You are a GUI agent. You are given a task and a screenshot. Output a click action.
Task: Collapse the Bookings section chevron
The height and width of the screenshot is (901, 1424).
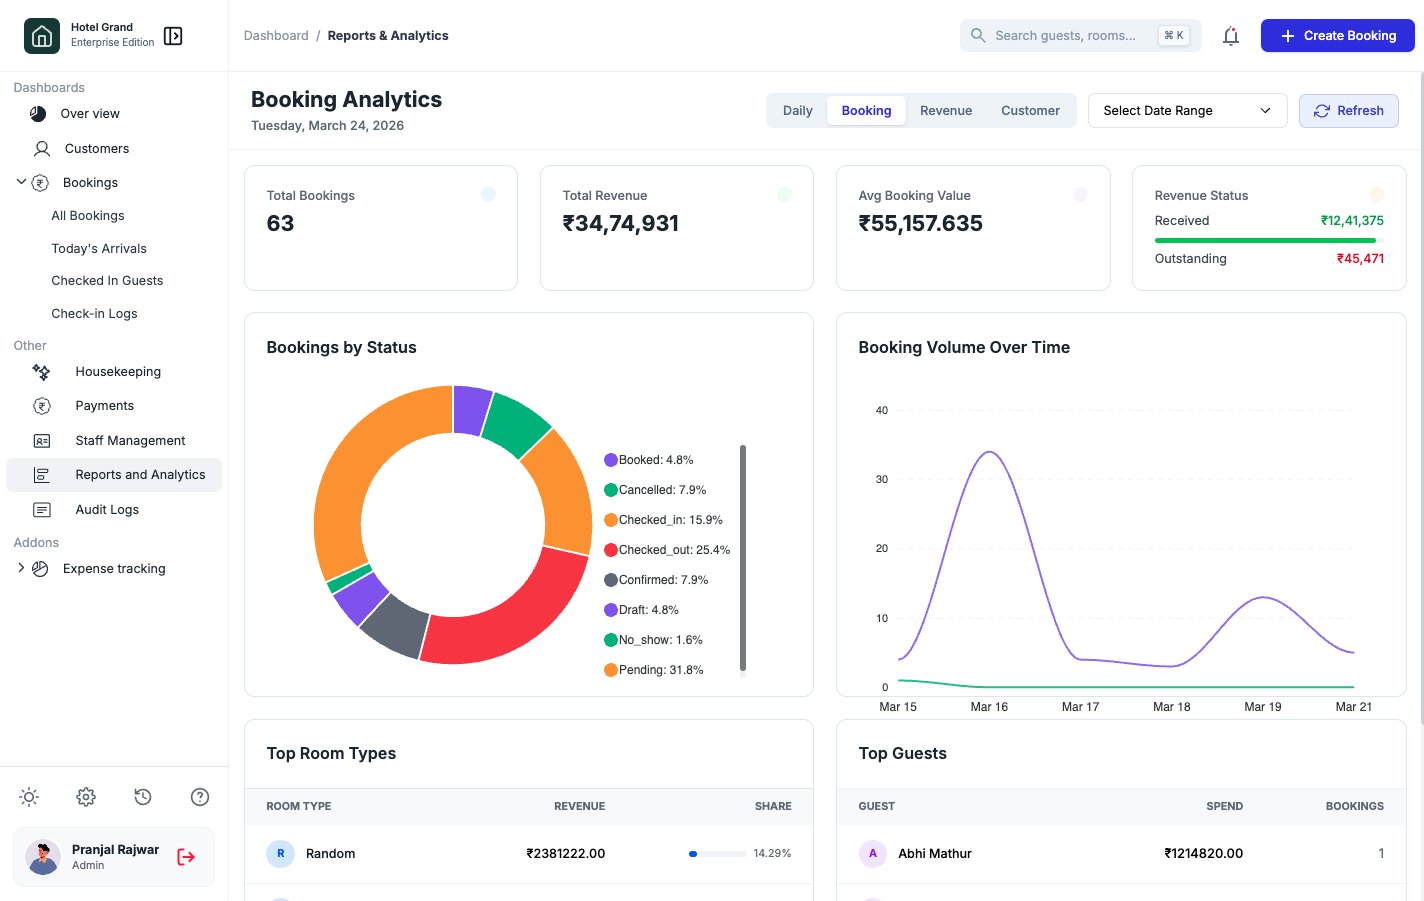[21, 182]
